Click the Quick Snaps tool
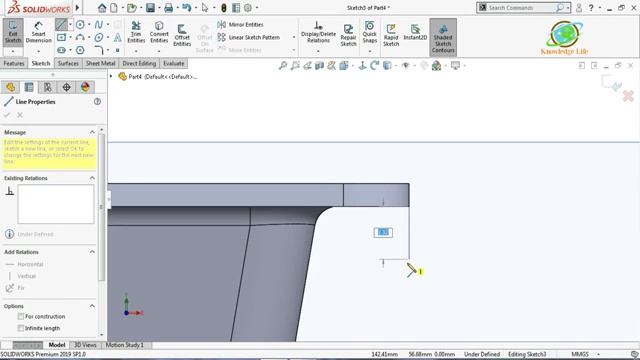The image size is (640, 360). click(369, 32)
